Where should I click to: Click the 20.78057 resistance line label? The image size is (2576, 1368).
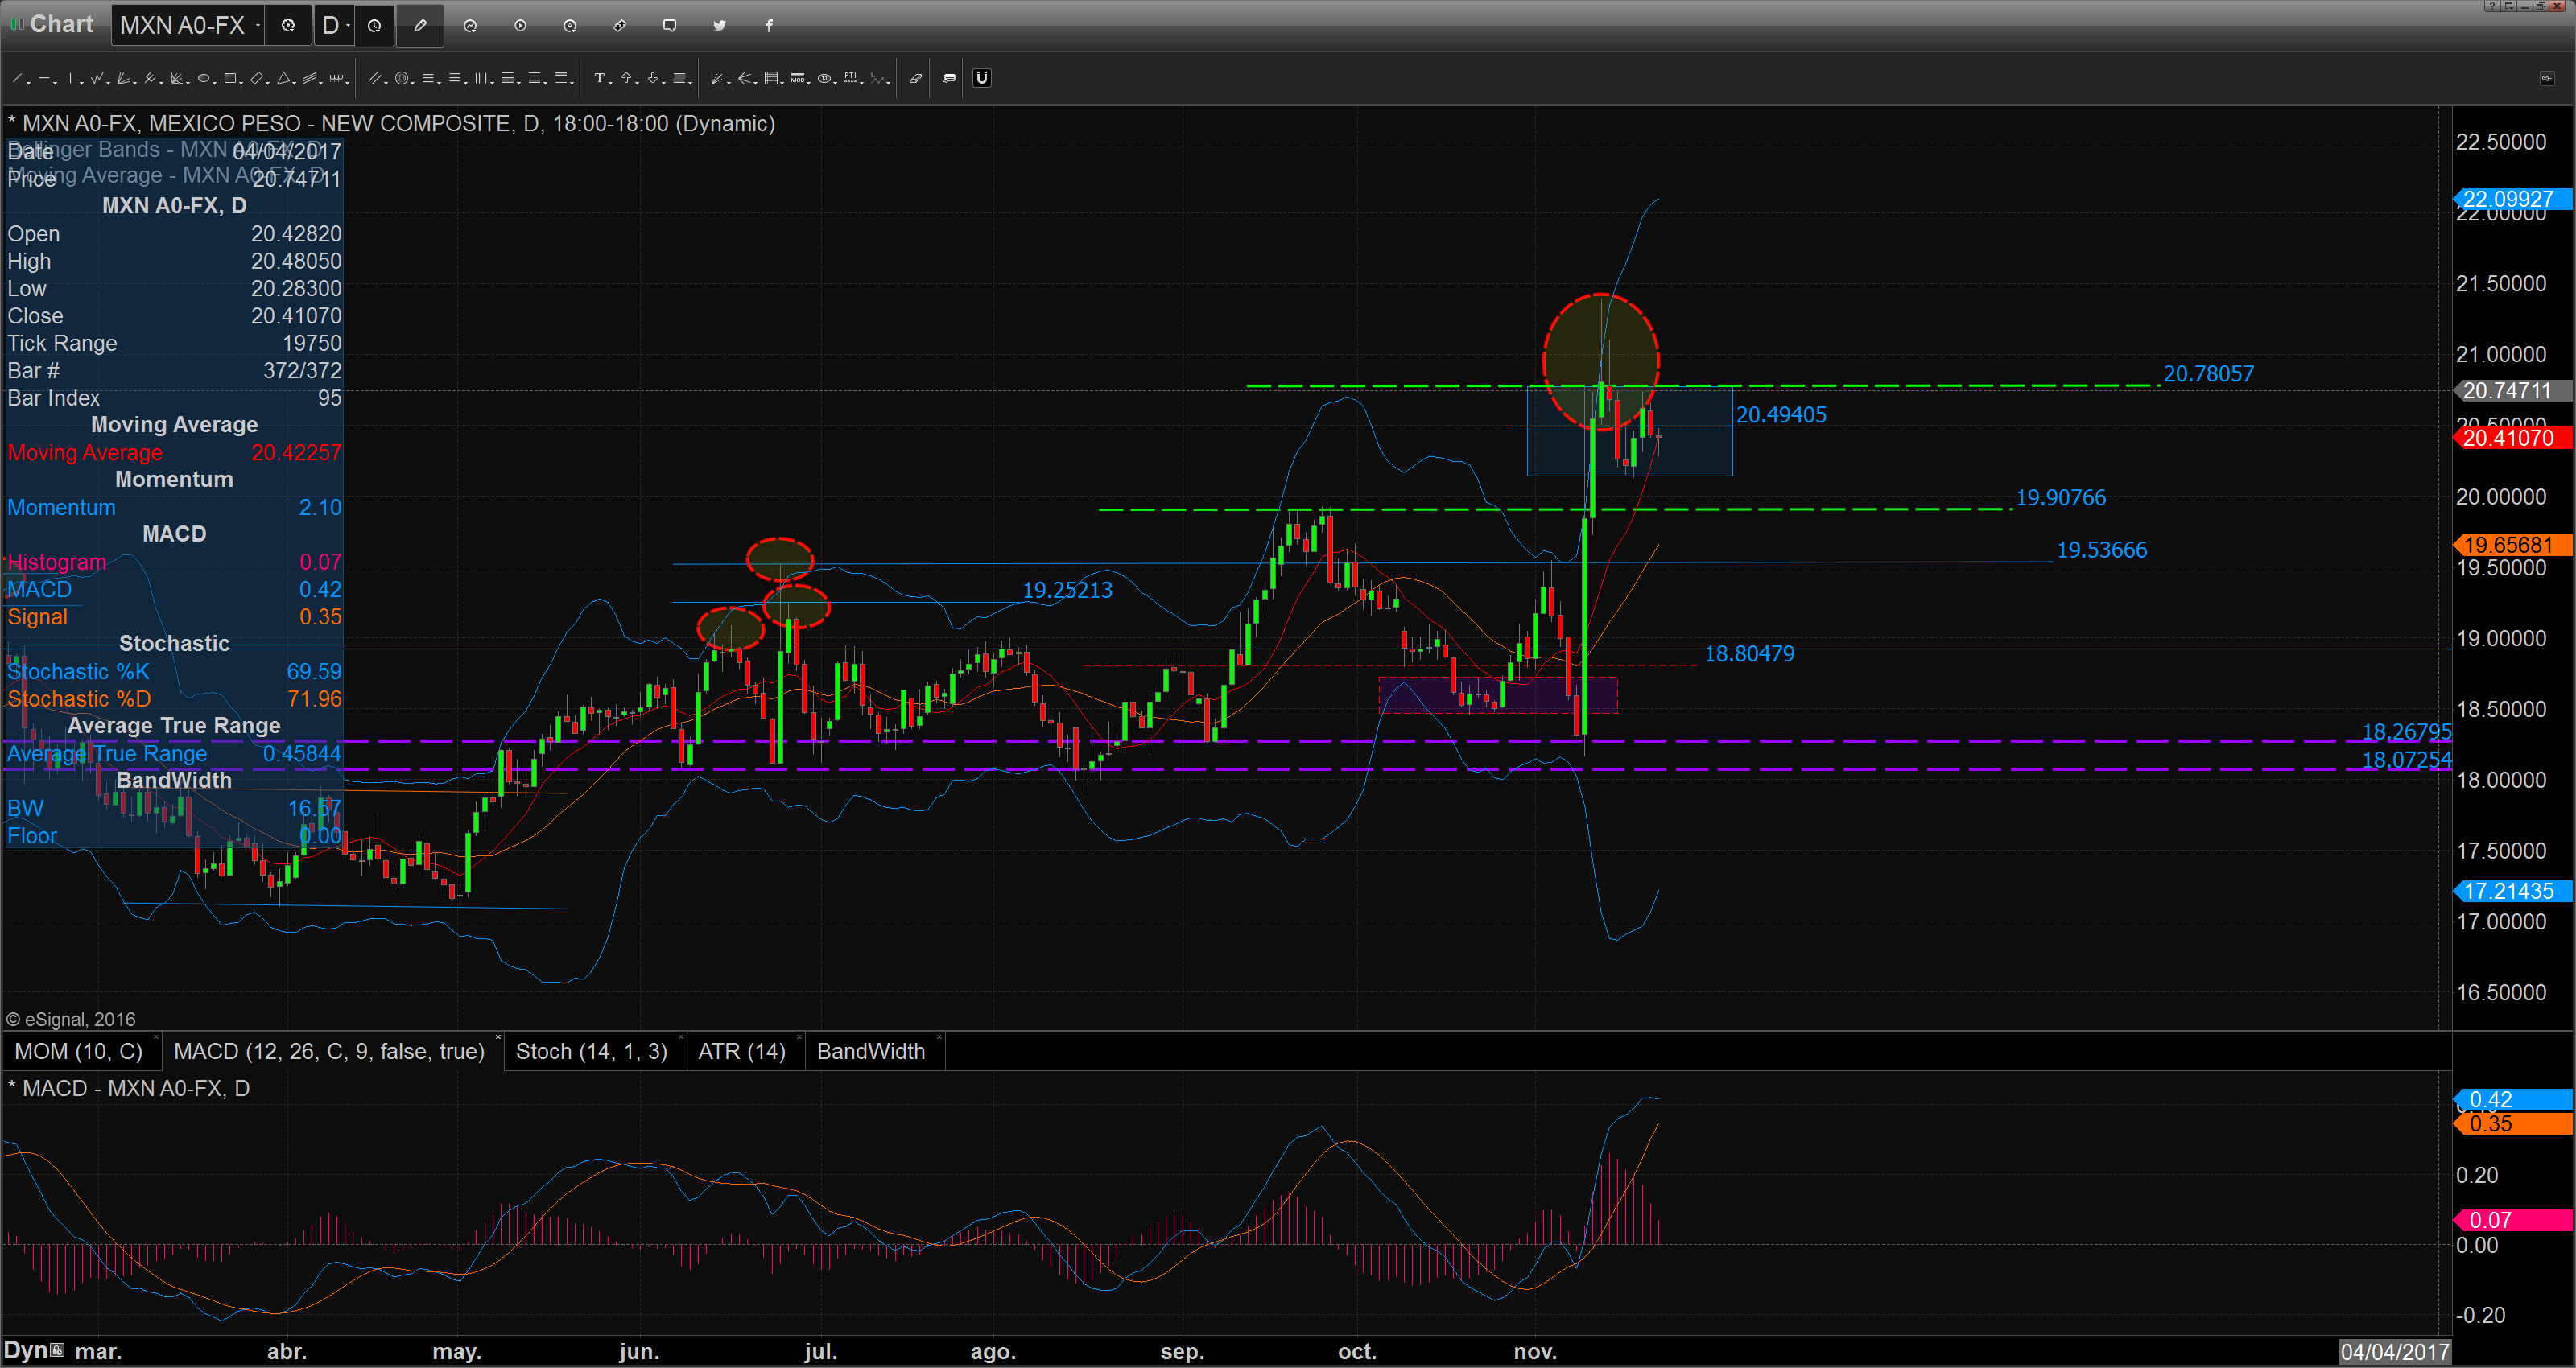2209,374
